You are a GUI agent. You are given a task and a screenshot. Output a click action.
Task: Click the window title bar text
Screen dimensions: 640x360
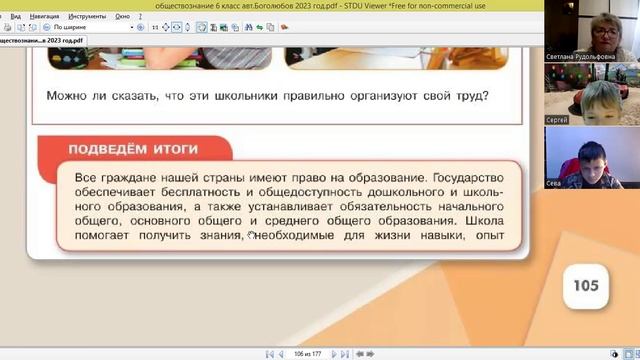pyautogui.click(x=320, y=6)
